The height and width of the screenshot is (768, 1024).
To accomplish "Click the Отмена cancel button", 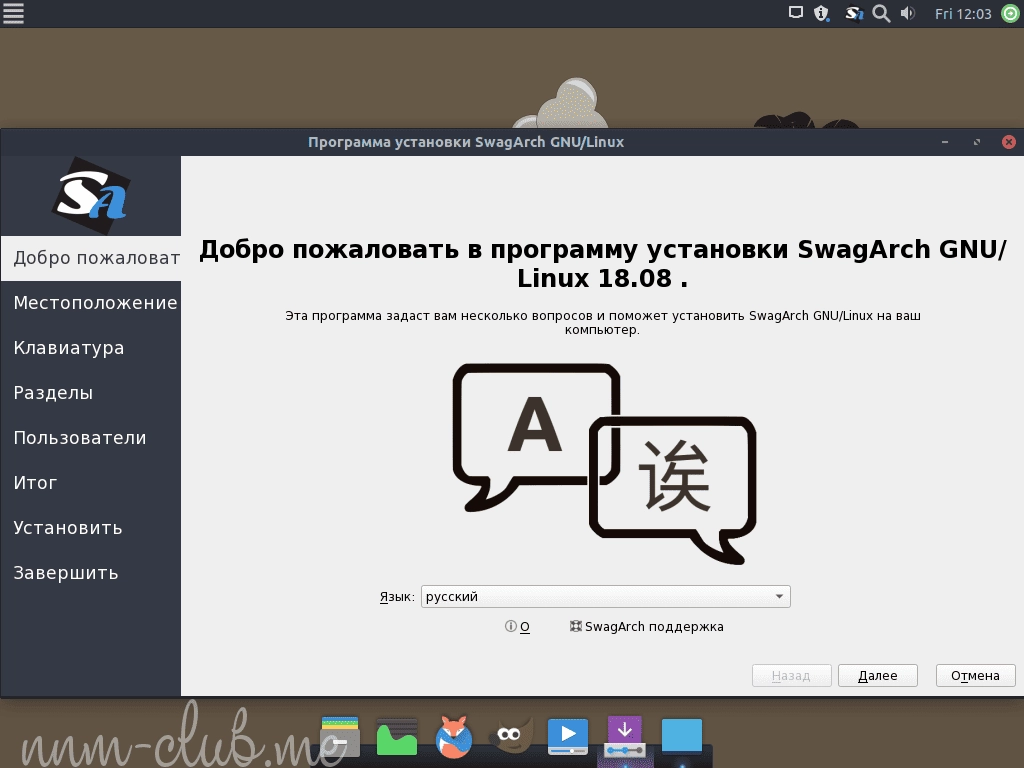I will click(975, 675).
